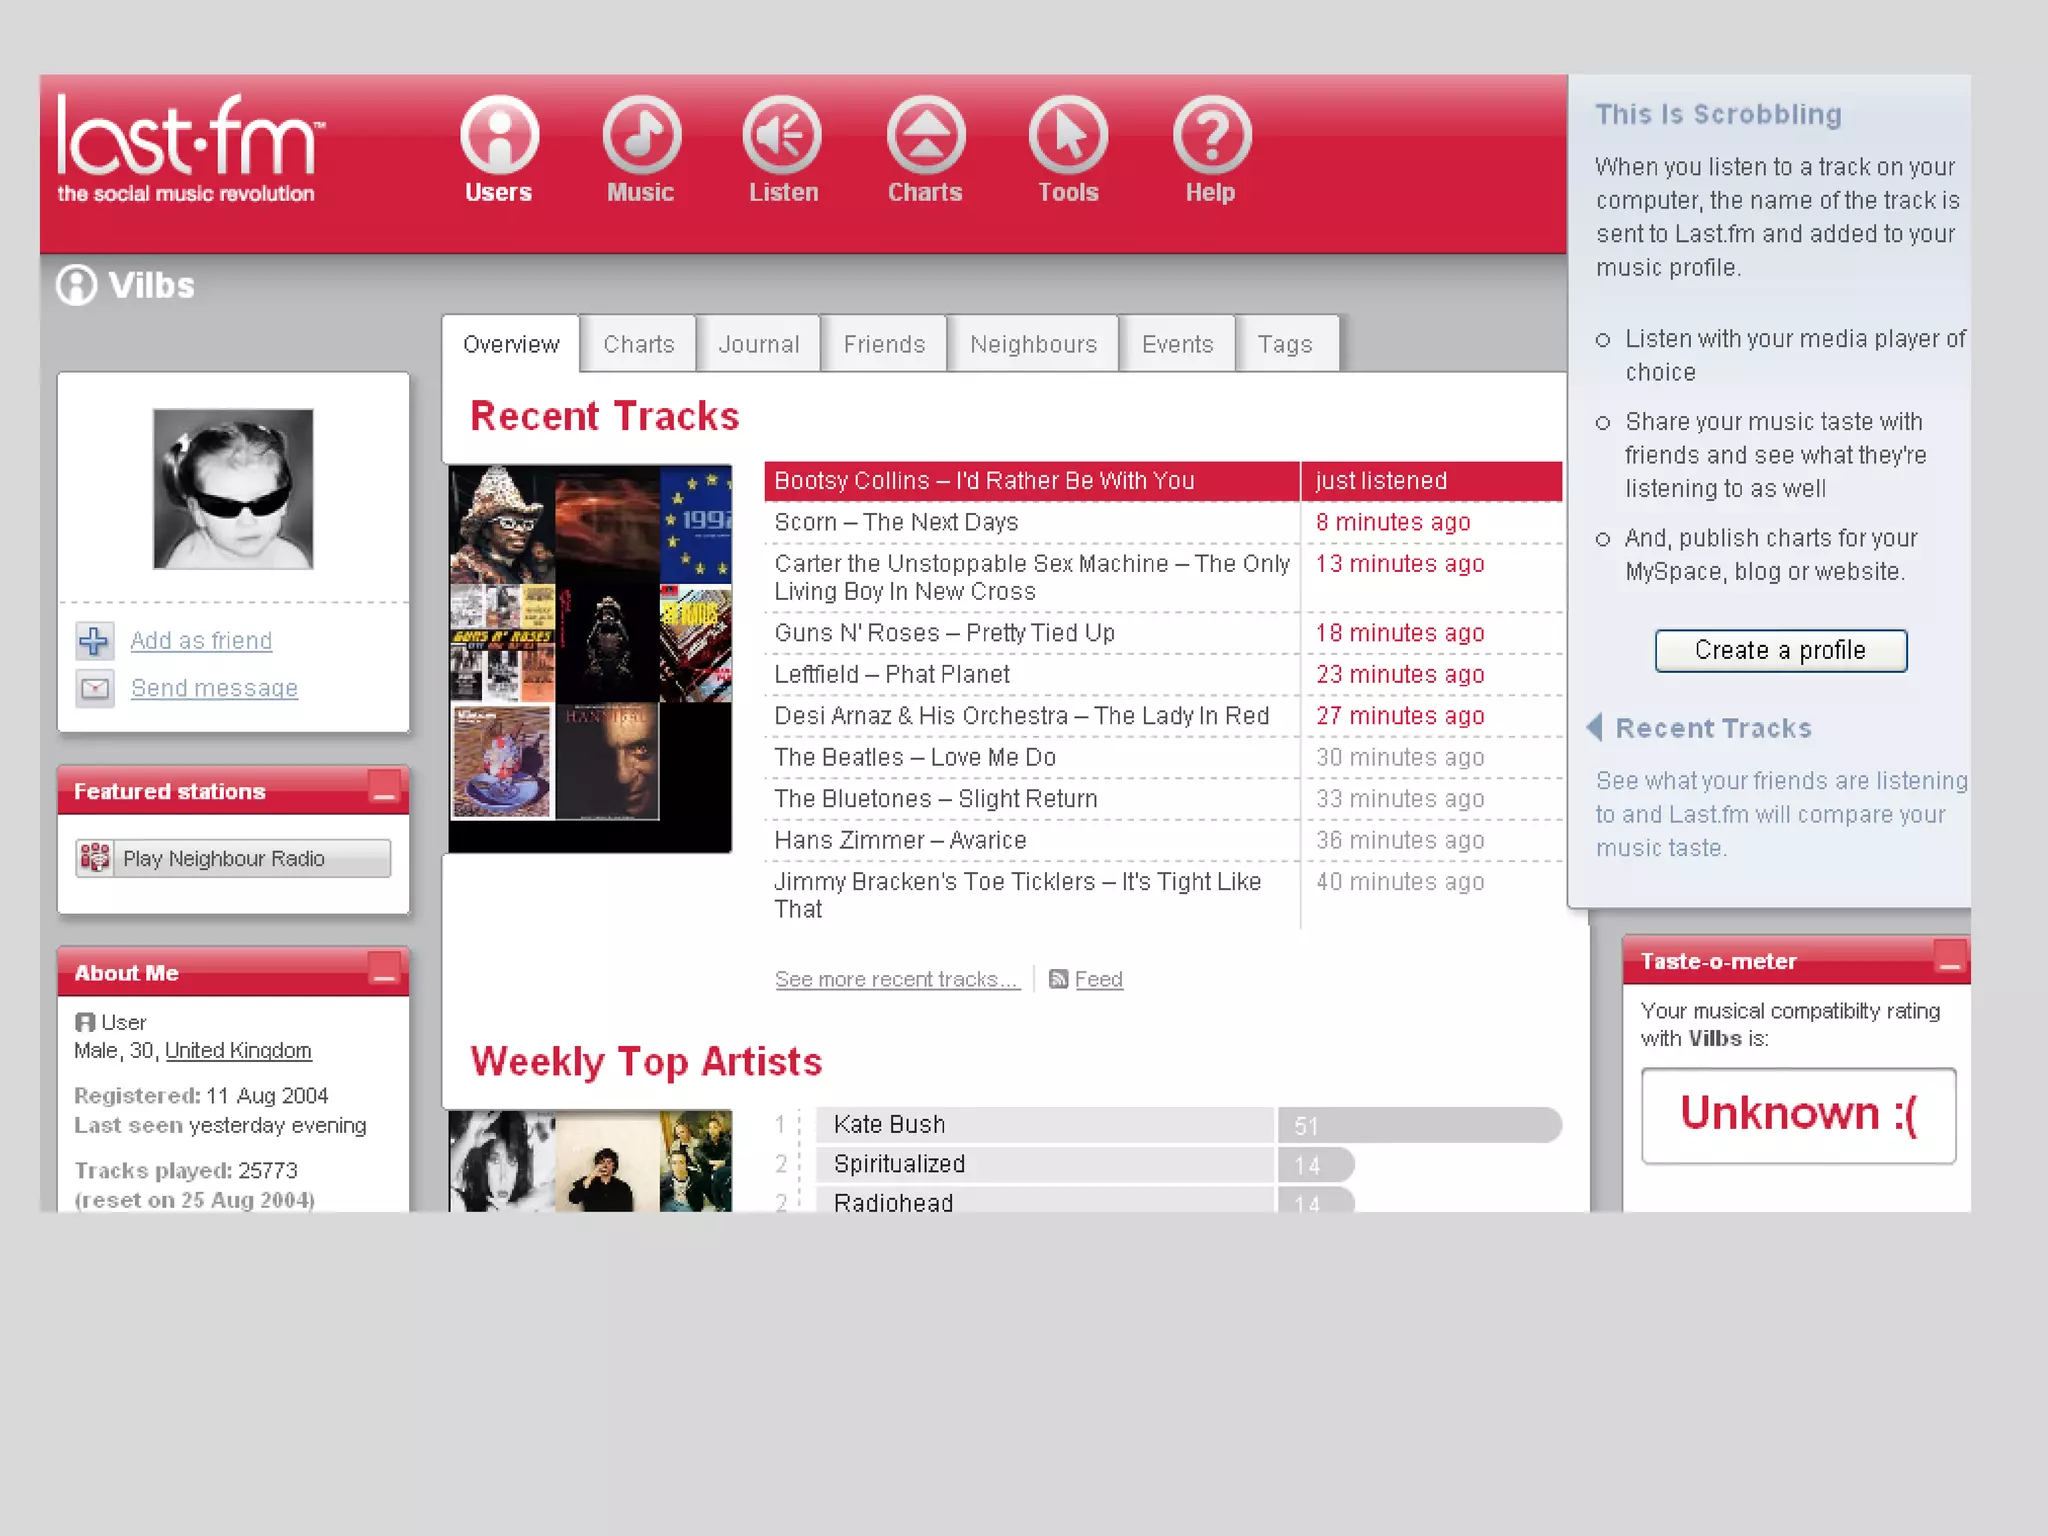The width and height of the screenshot is (2048, 1536).
Task: Collapse the About Me panel
Action: [x=384, y=970]
